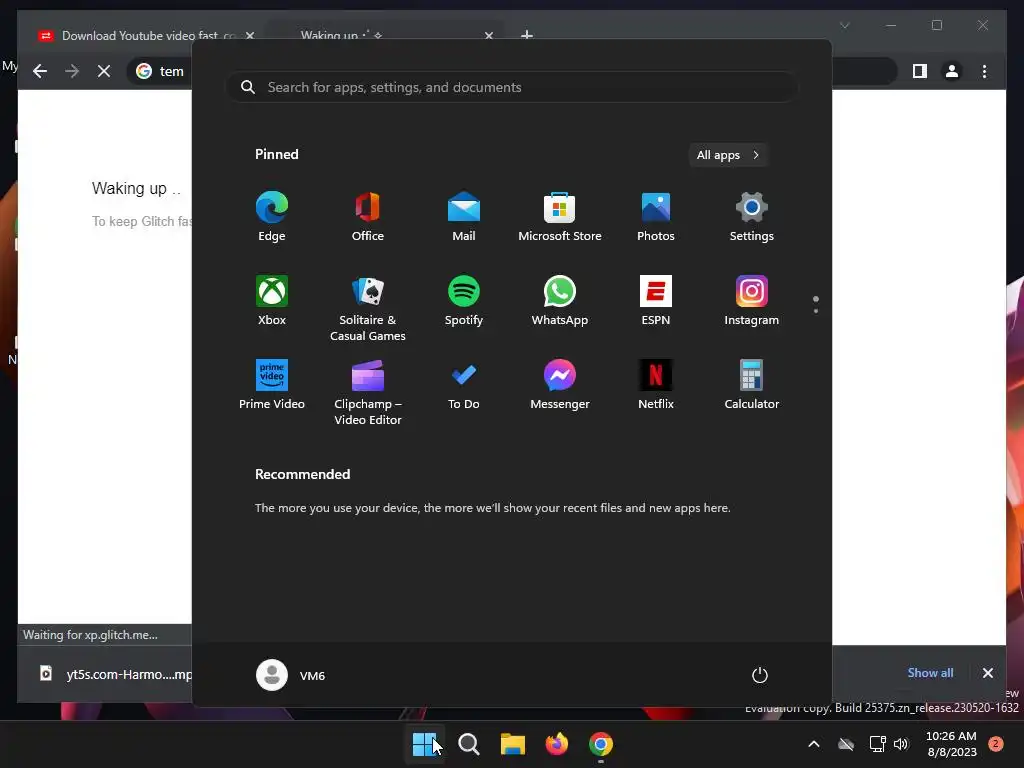Launch the Photos app
Image resolution: width=1024 pixels, height=768 pixels.
tap(656, 217)
